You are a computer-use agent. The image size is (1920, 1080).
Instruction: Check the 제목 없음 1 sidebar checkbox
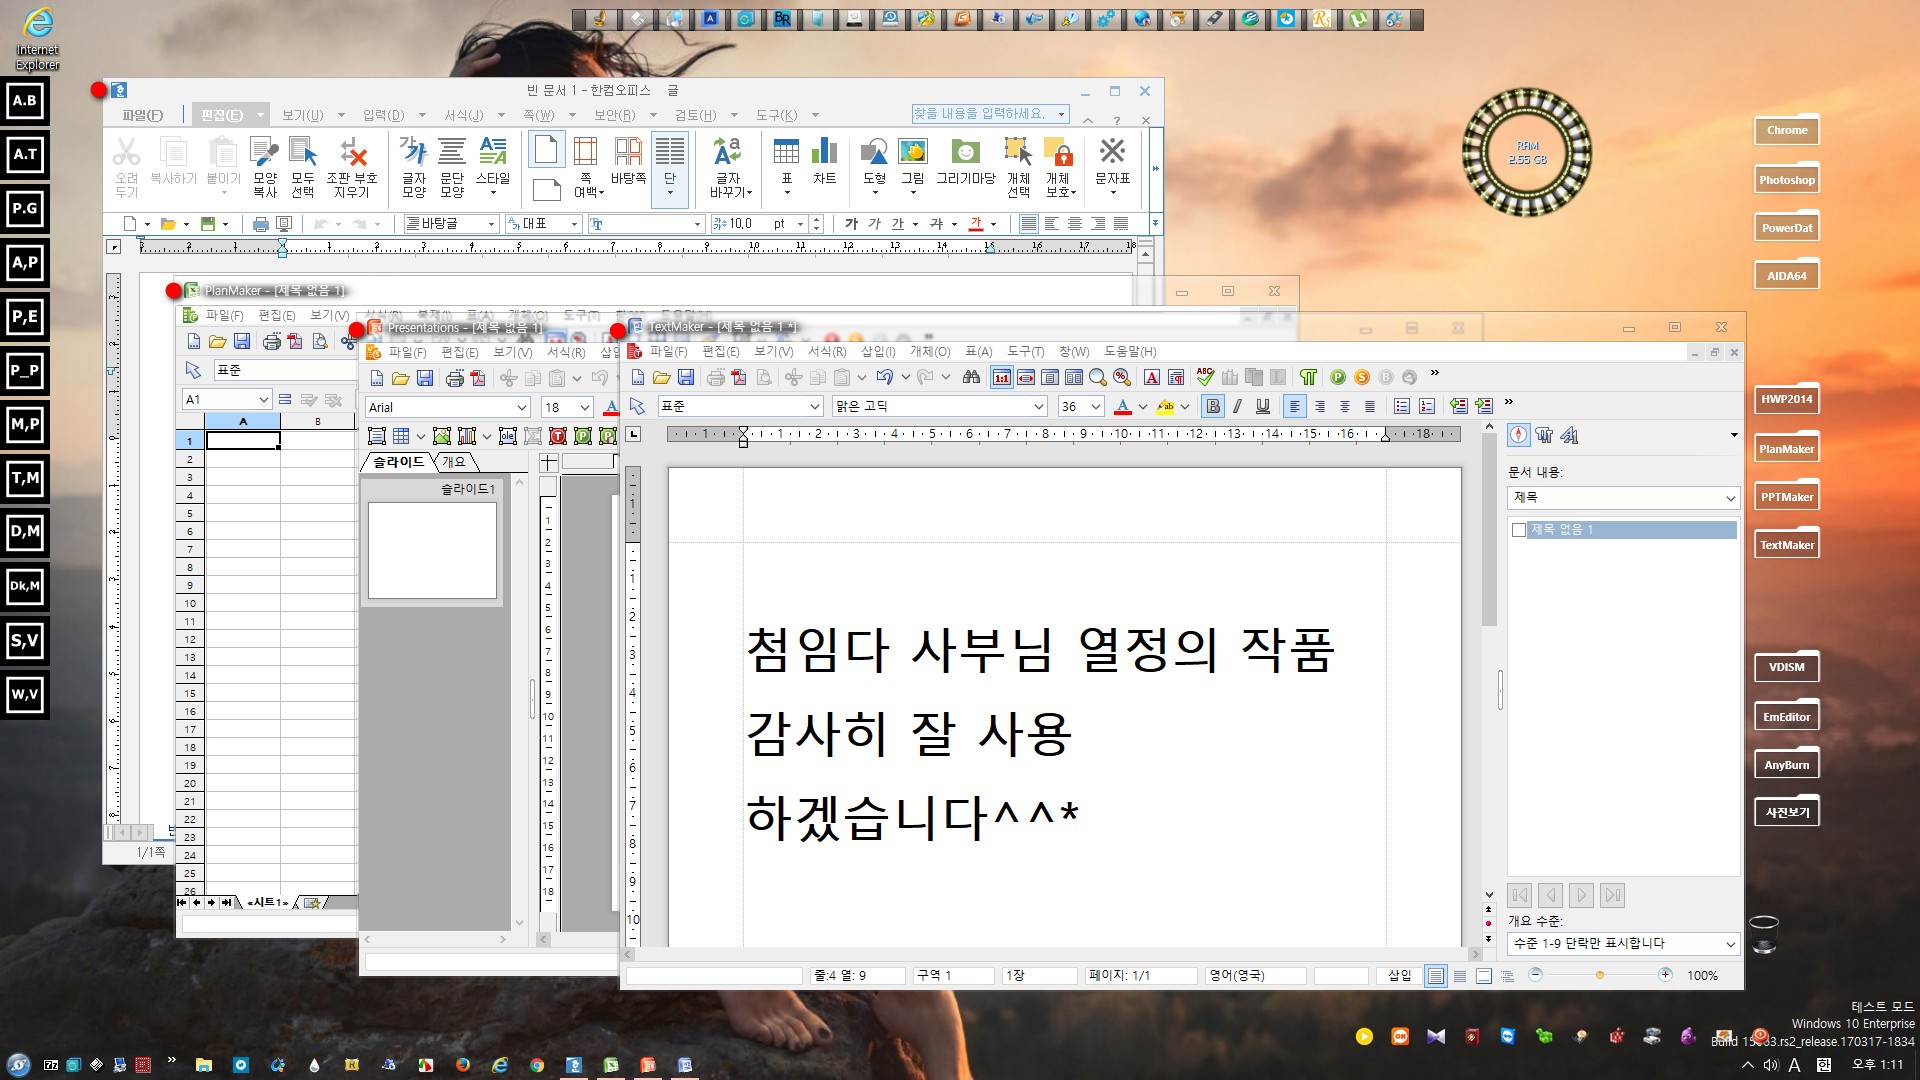coord(1519,530)
